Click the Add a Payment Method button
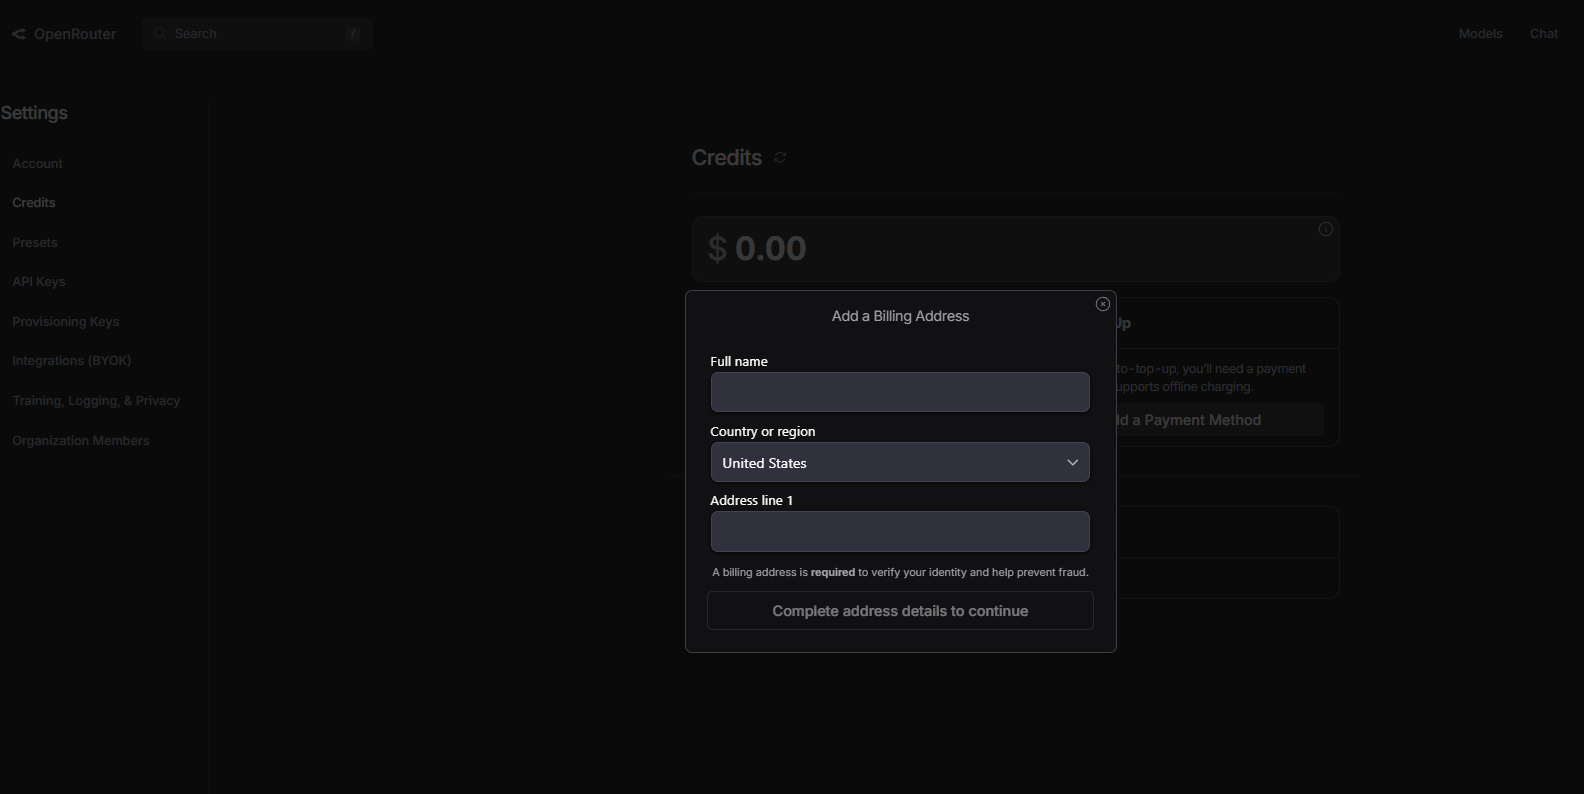Viewport: 1584px width, 794px height. point(1218,420)
